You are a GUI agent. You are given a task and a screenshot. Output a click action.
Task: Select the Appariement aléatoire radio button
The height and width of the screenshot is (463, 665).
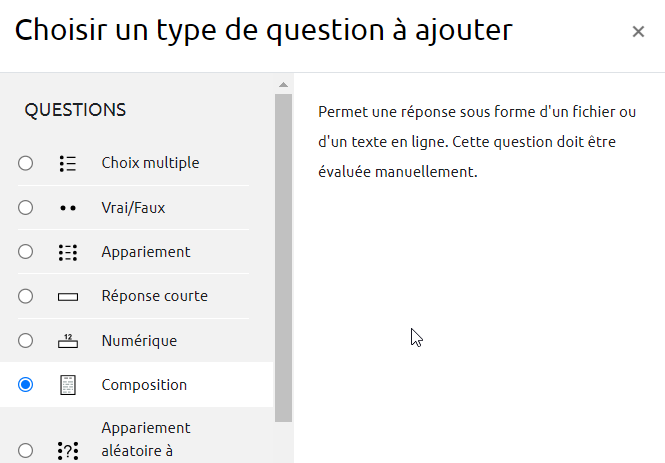tap(26, 450)
